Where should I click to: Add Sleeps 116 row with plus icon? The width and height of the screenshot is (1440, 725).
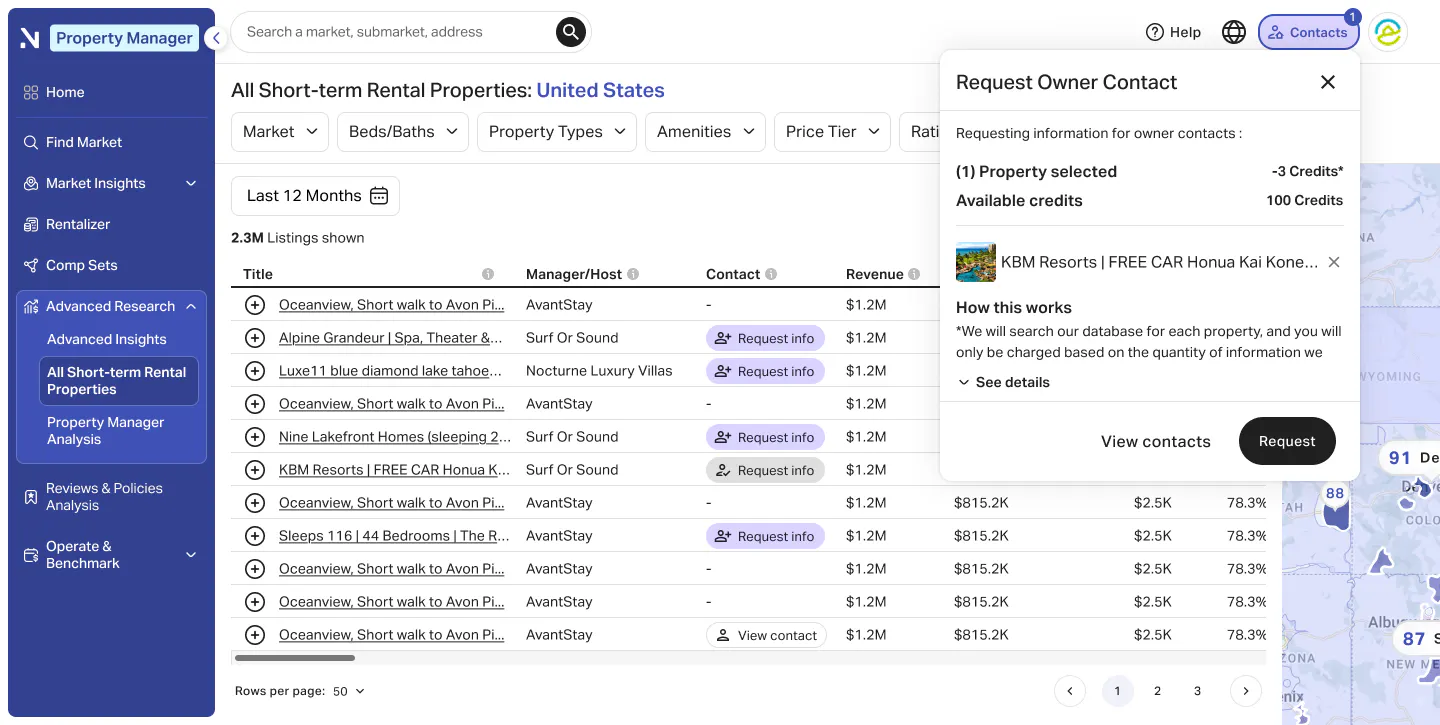(x=255, y=536)
